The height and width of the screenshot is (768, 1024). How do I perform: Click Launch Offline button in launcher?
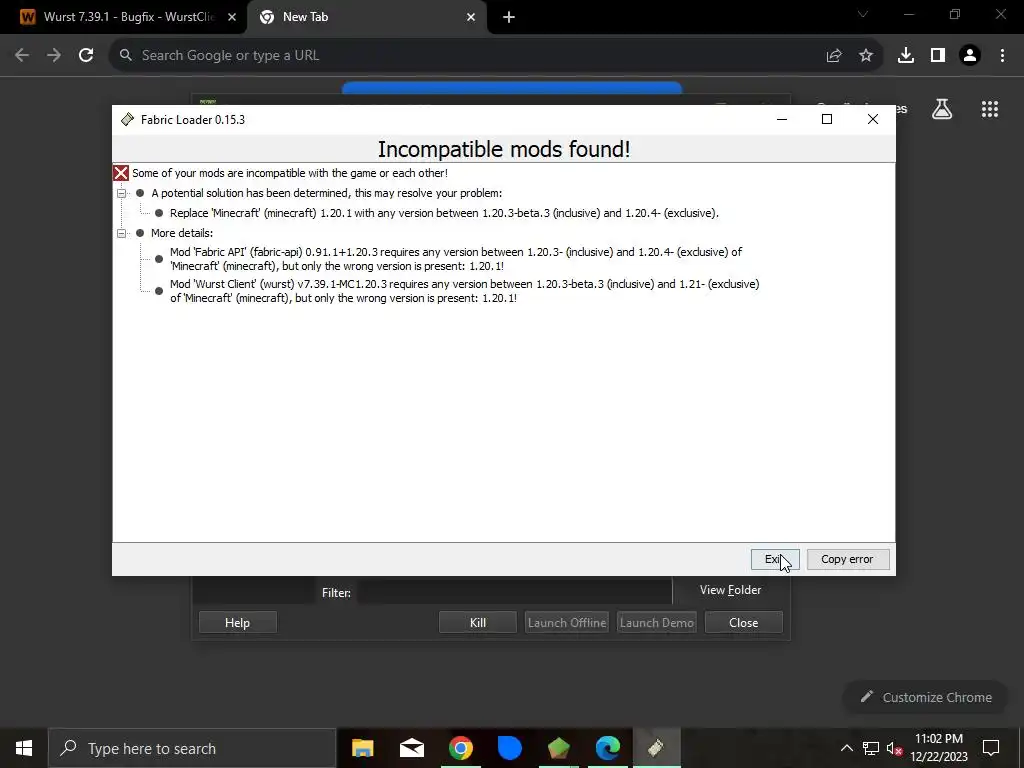click(x=567, y=622)
